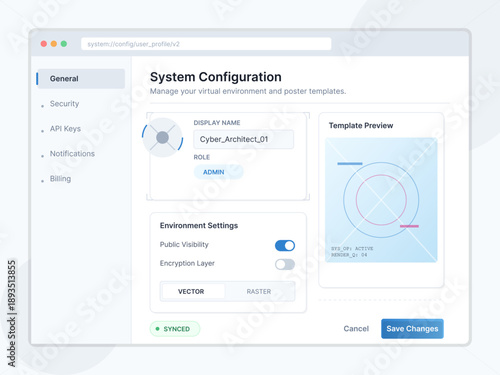Click the Display Name input field
The image size is (500, 375).
243,139
